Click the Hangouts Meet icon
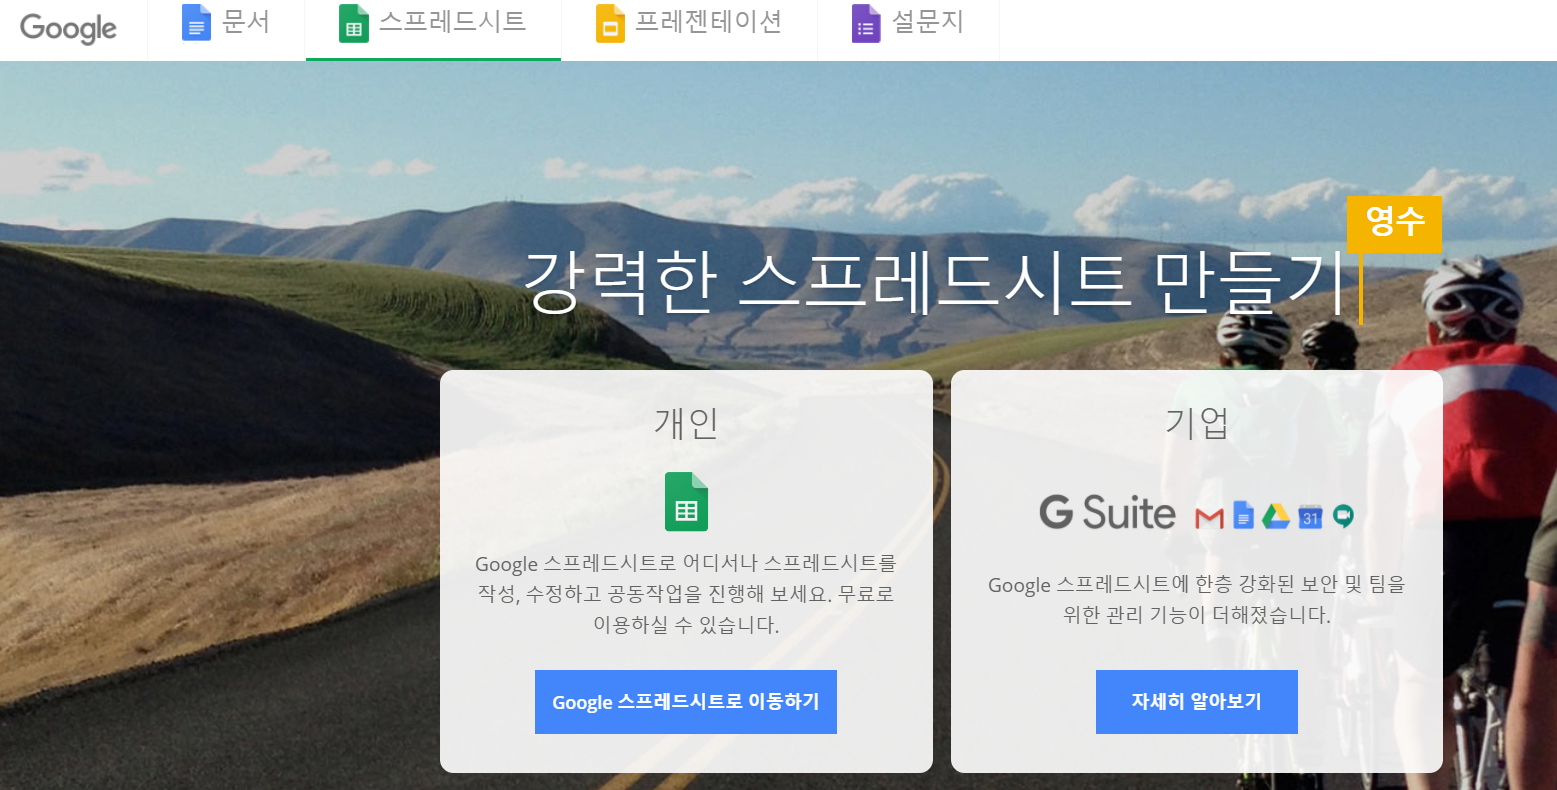The image size is (1557, 790). [1343, 516]
